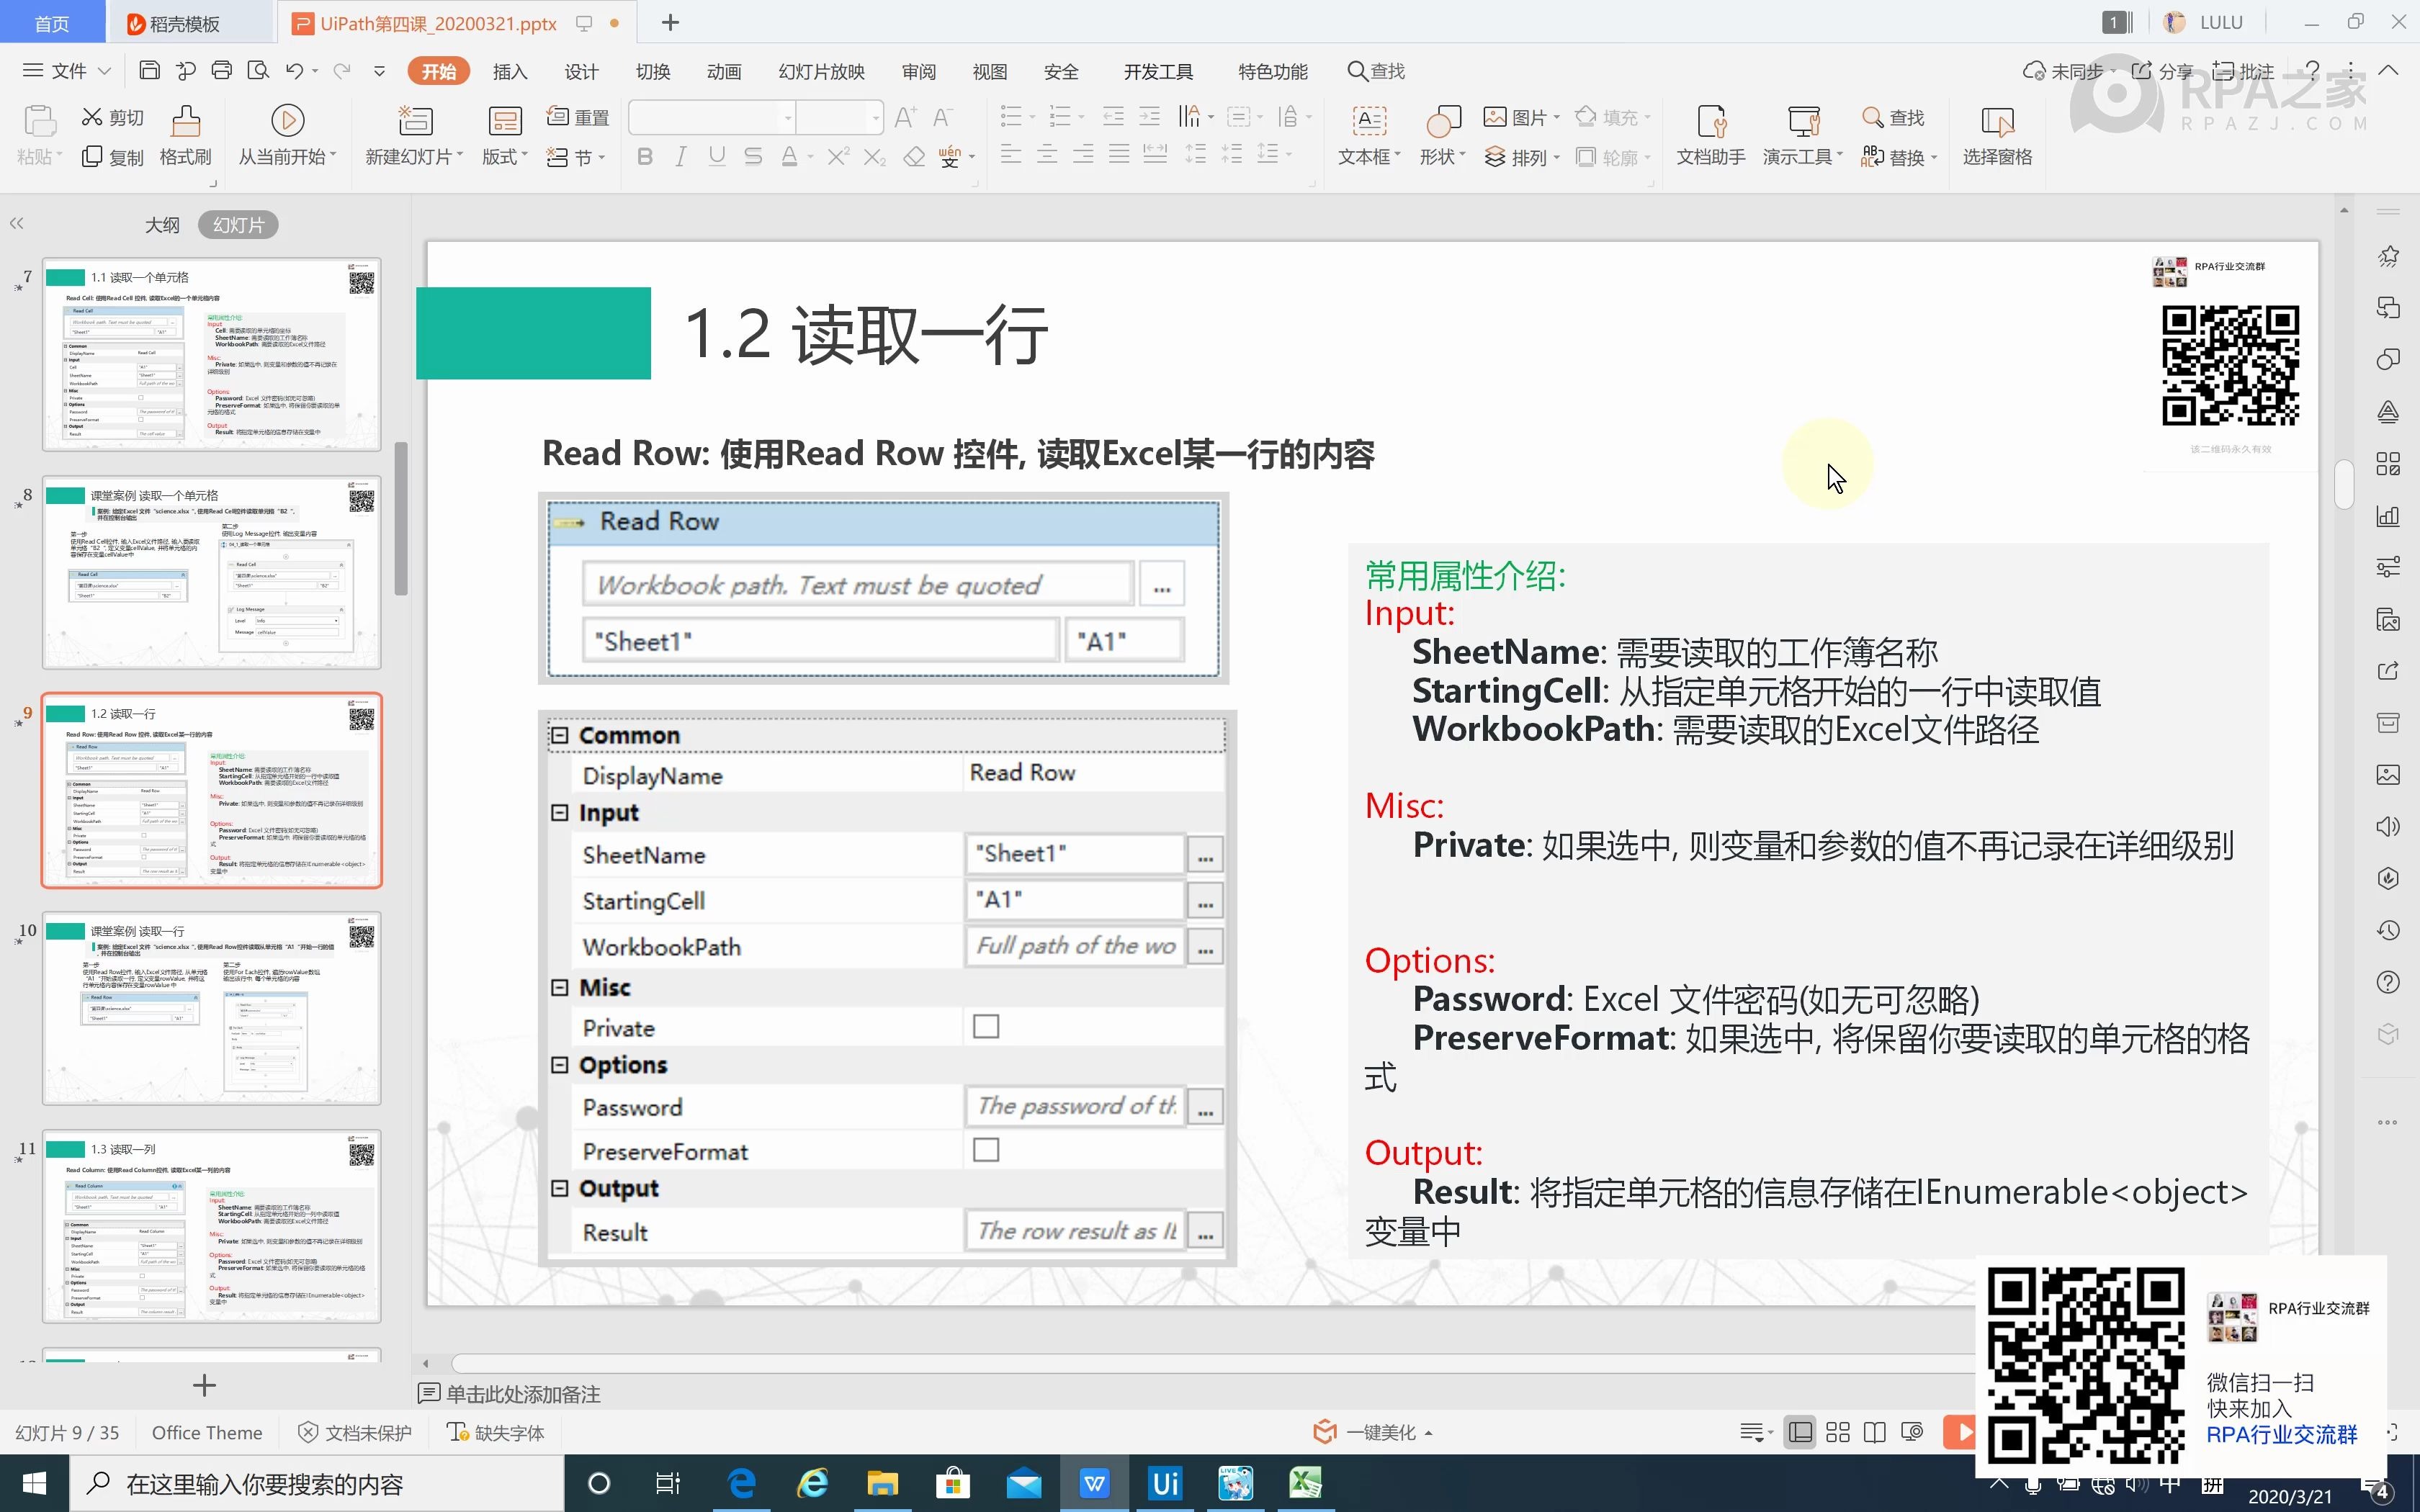Open the 批注 comments button
The height and width of the screenshot is (1512, 2420).
tap(2245, 70)
